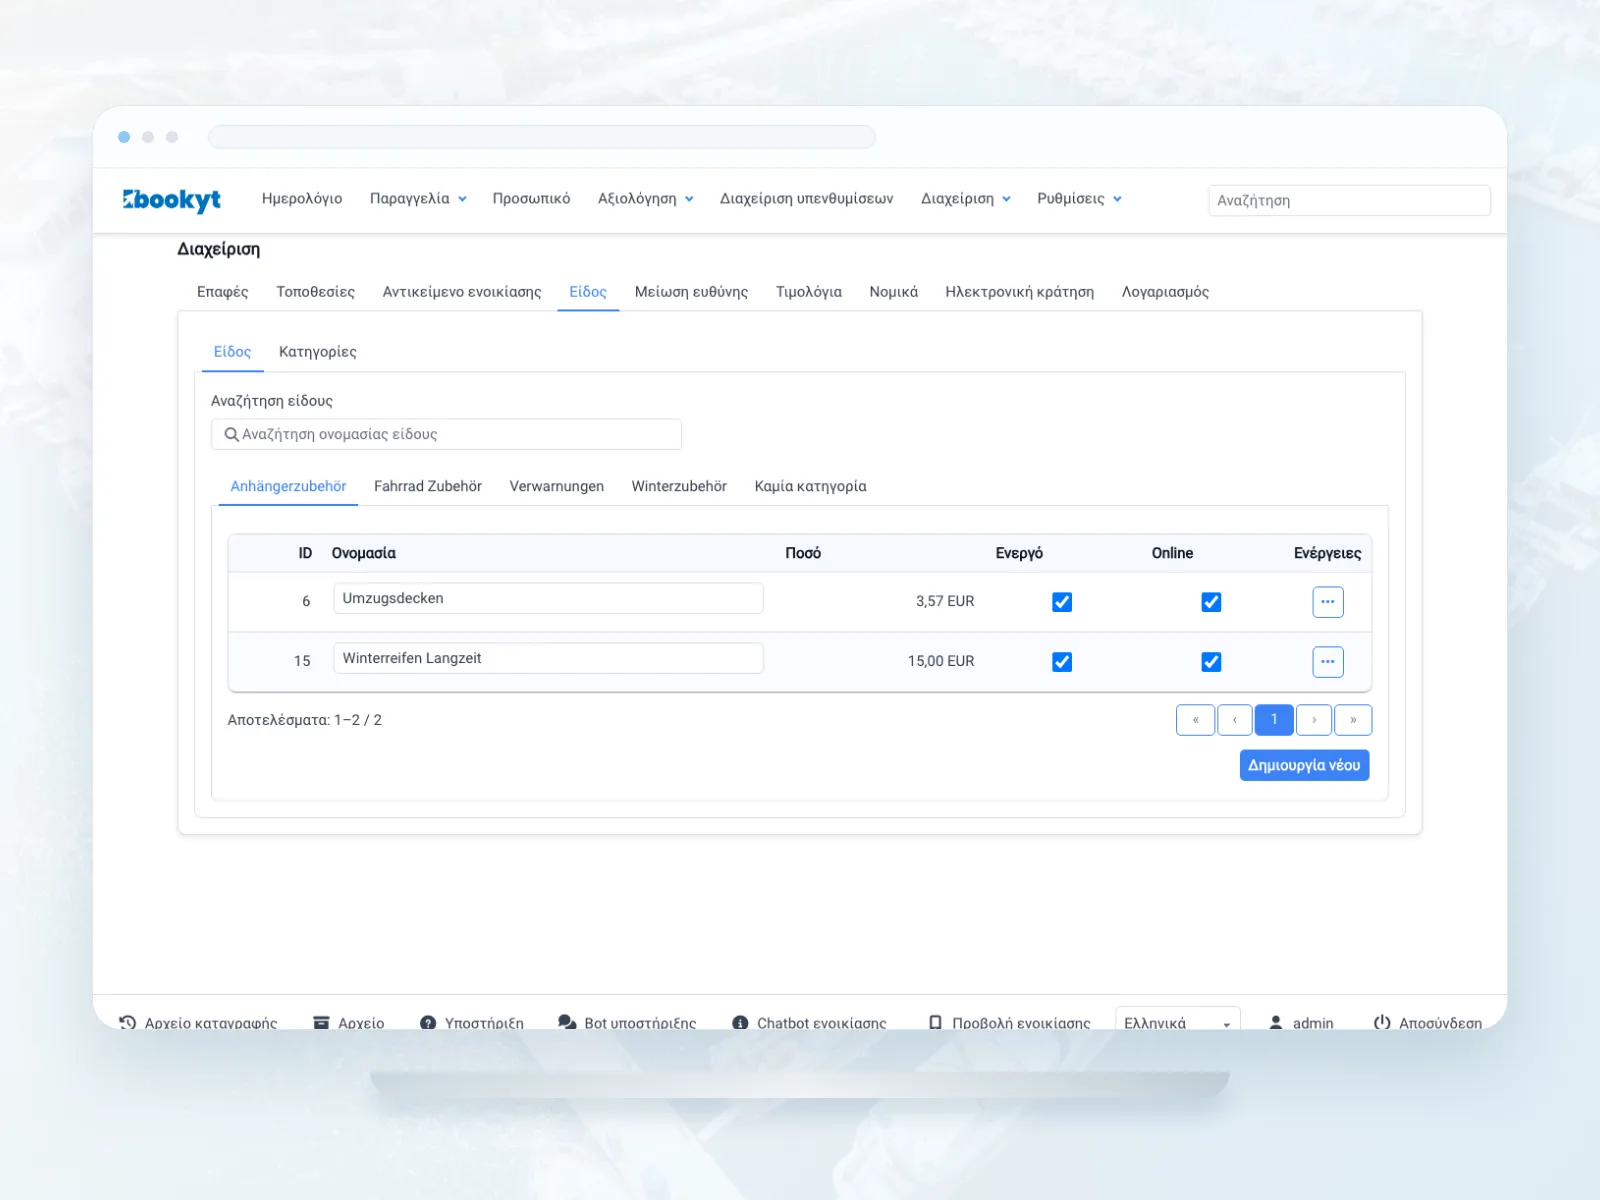Viewport: 1600px width, 1200px height.
Task: Expand the Ρυθμίσεις dropdown menu
Action: click(x=1079, y=199)
